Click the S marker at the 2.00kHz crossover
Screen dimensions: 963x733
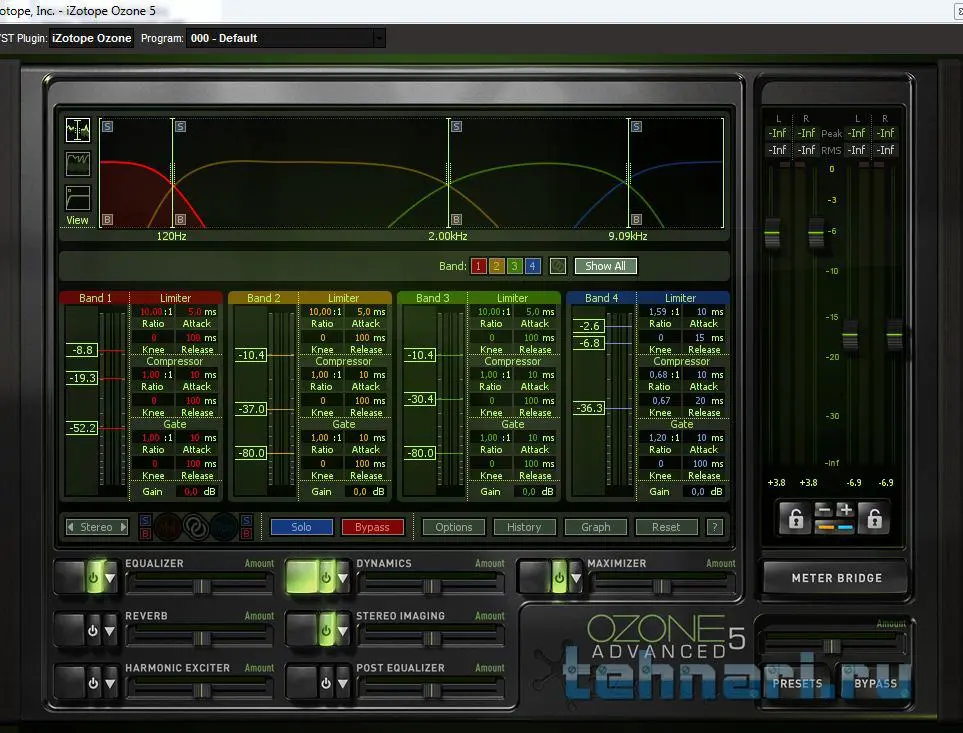click(456, 126)
